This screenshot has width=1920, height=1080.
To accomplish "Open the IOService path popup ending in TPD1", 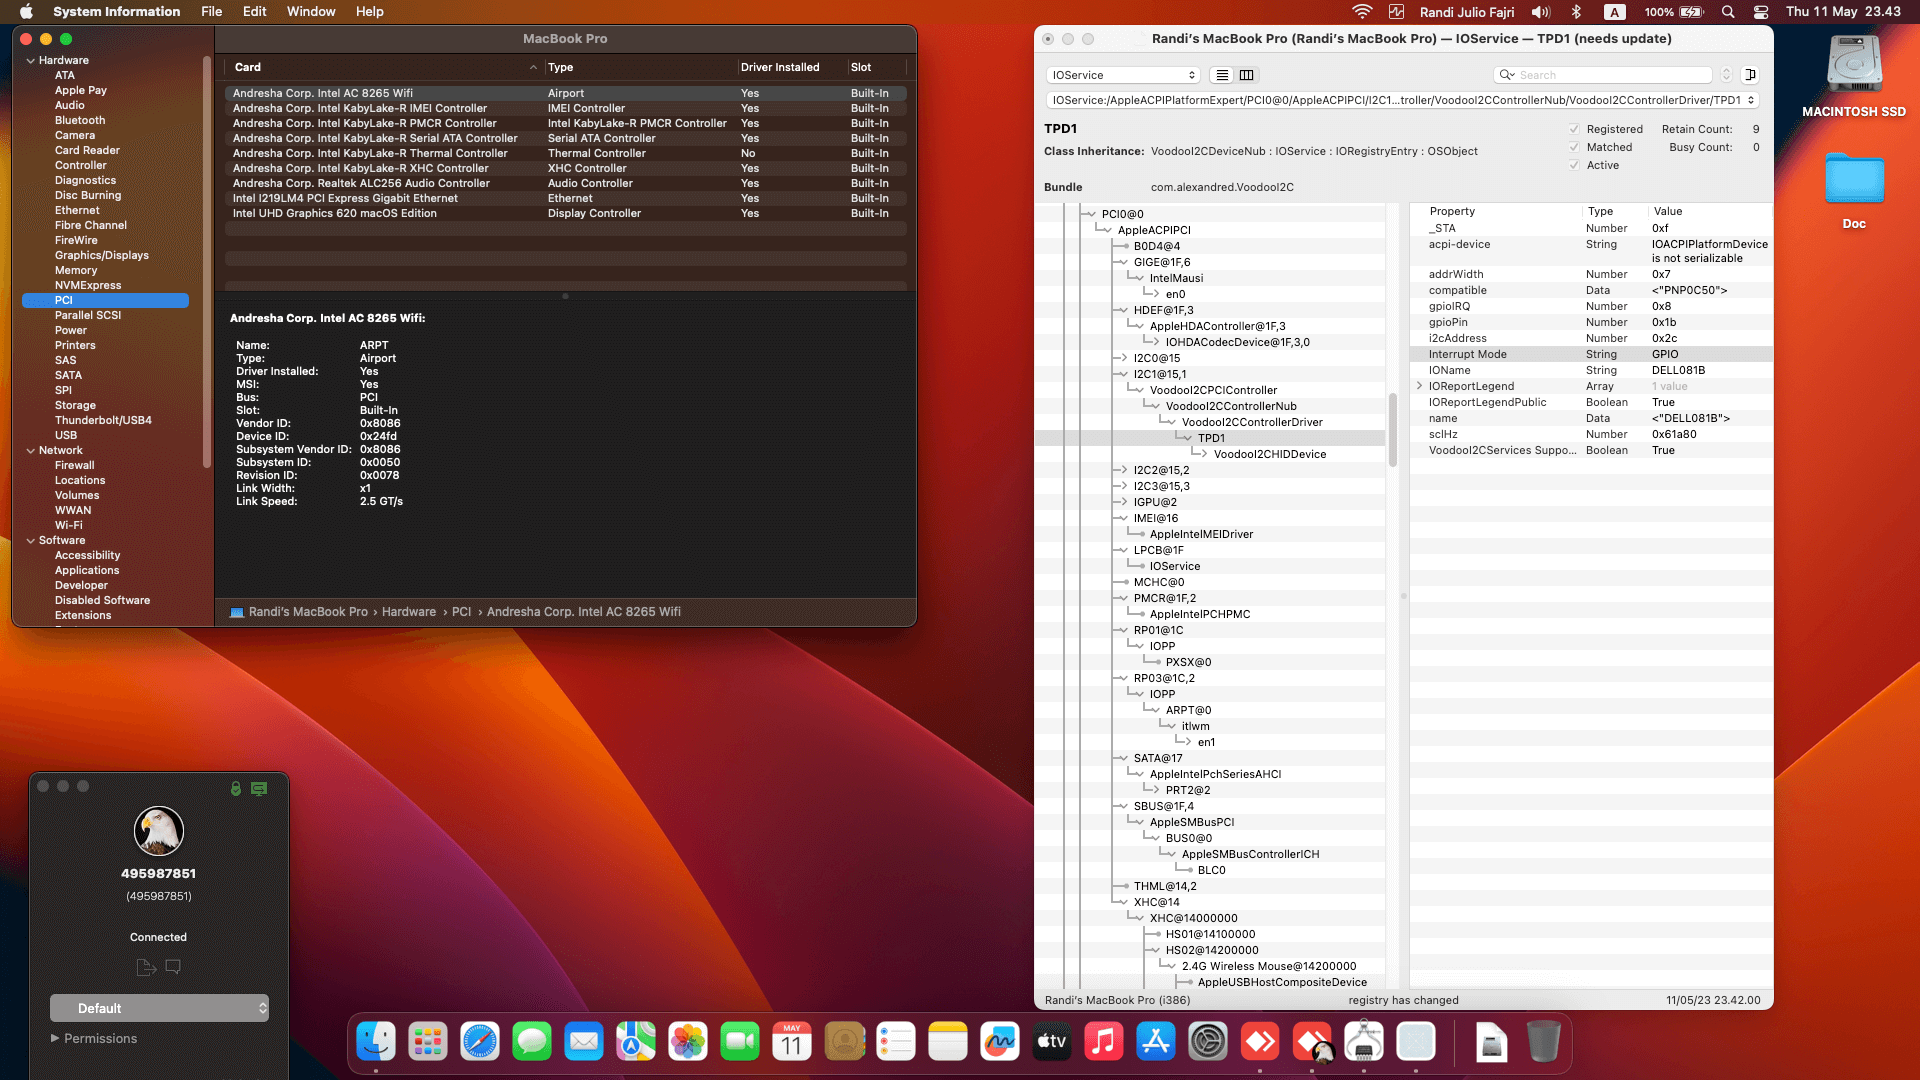I will coord(1403,100).
